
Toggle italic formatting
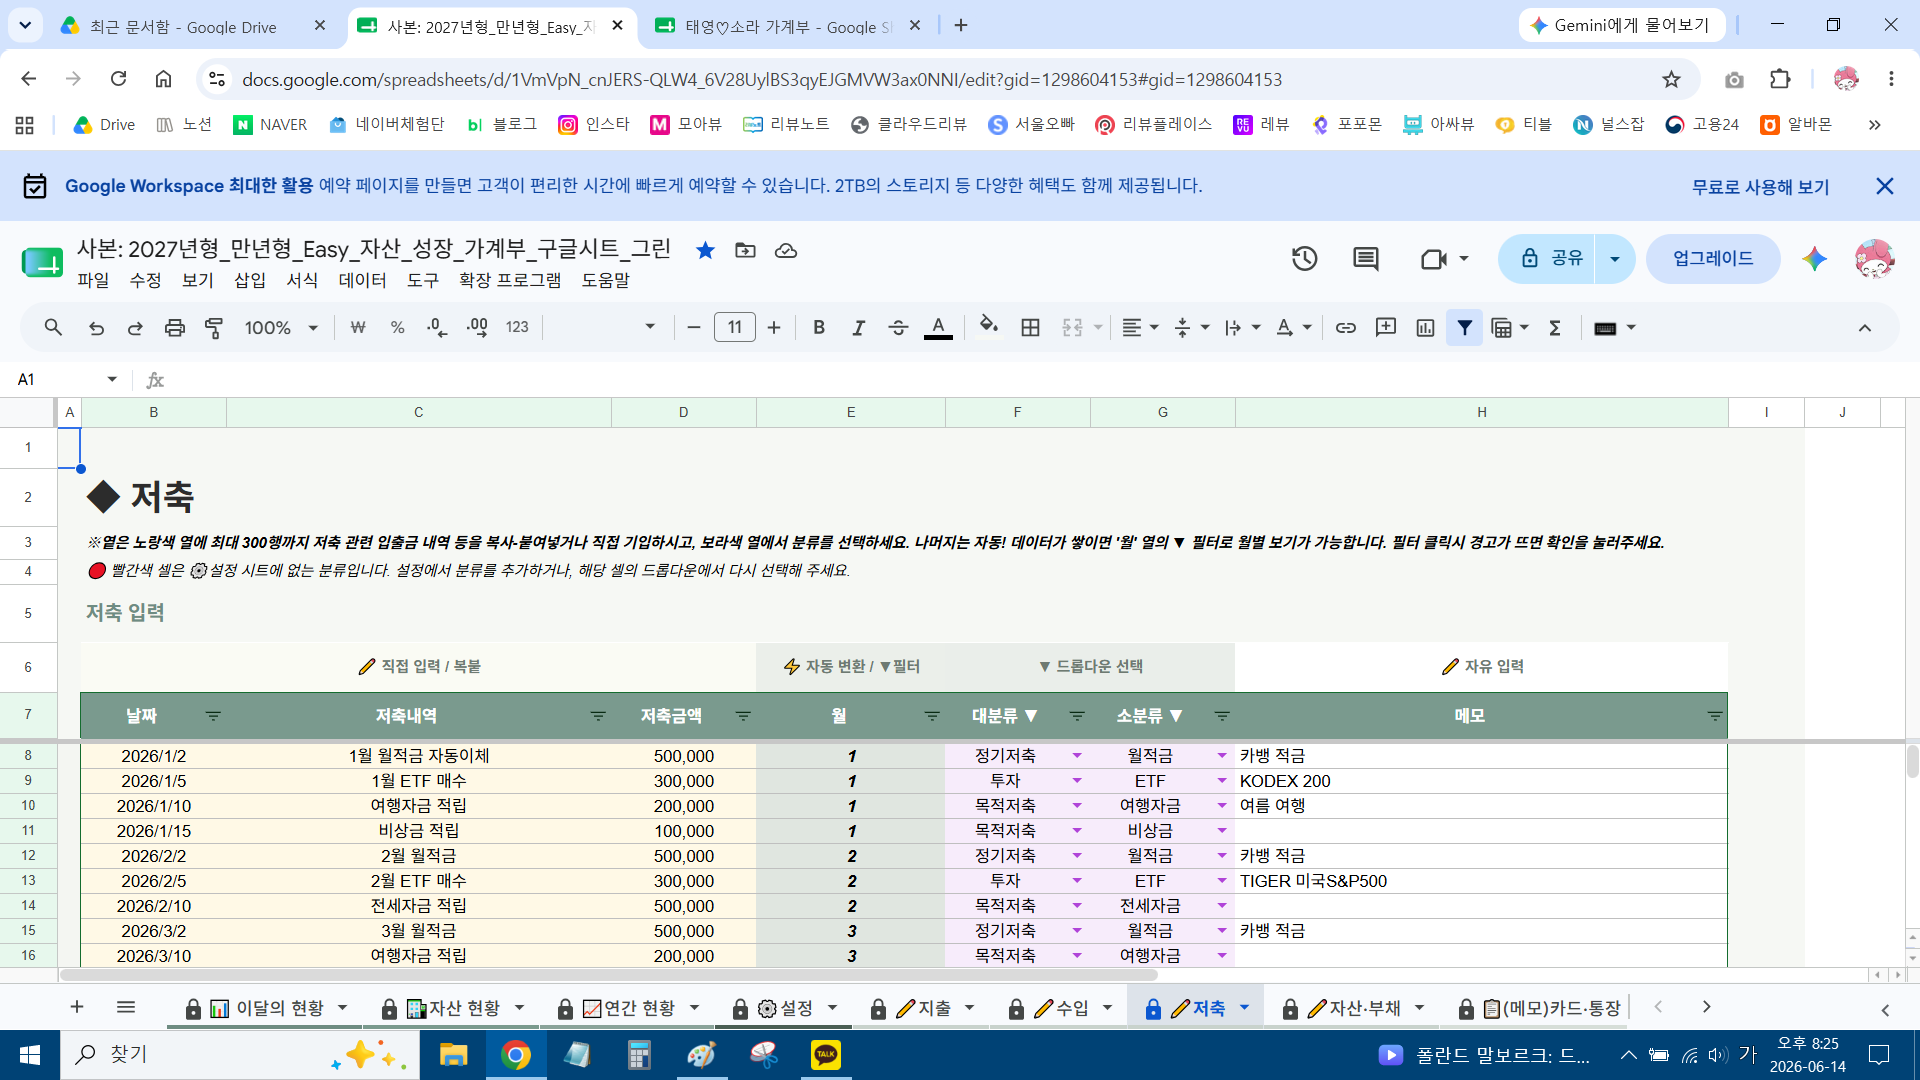tap(858, 327)
